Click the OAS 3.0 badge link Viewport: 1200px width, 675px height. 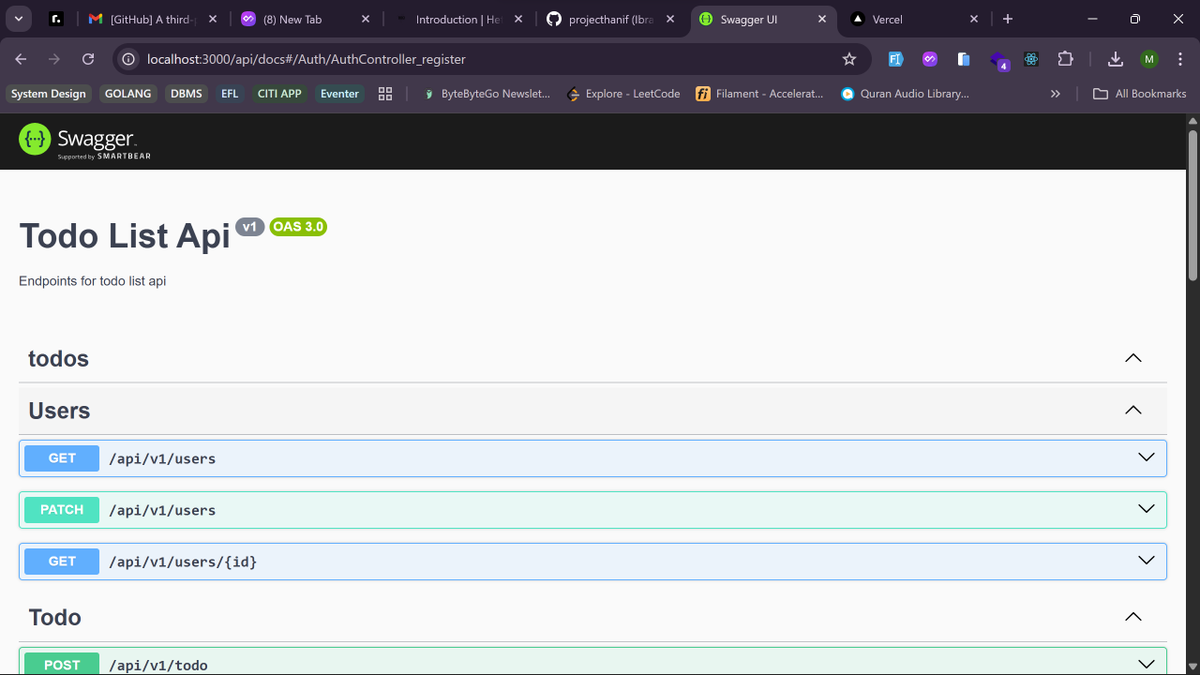pos(298,226)
